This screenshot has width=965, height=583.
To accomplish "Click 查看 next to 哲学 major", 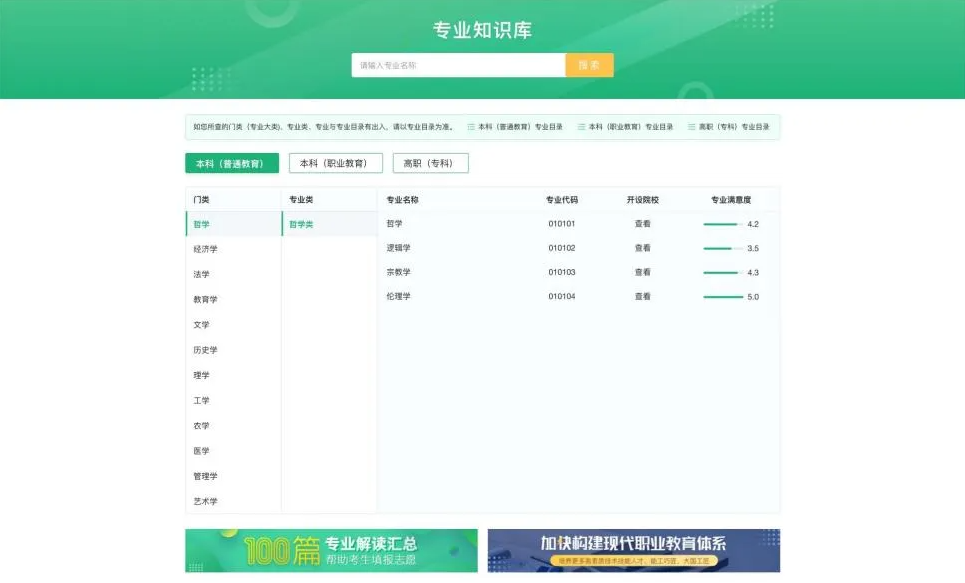I will point(642,224).
